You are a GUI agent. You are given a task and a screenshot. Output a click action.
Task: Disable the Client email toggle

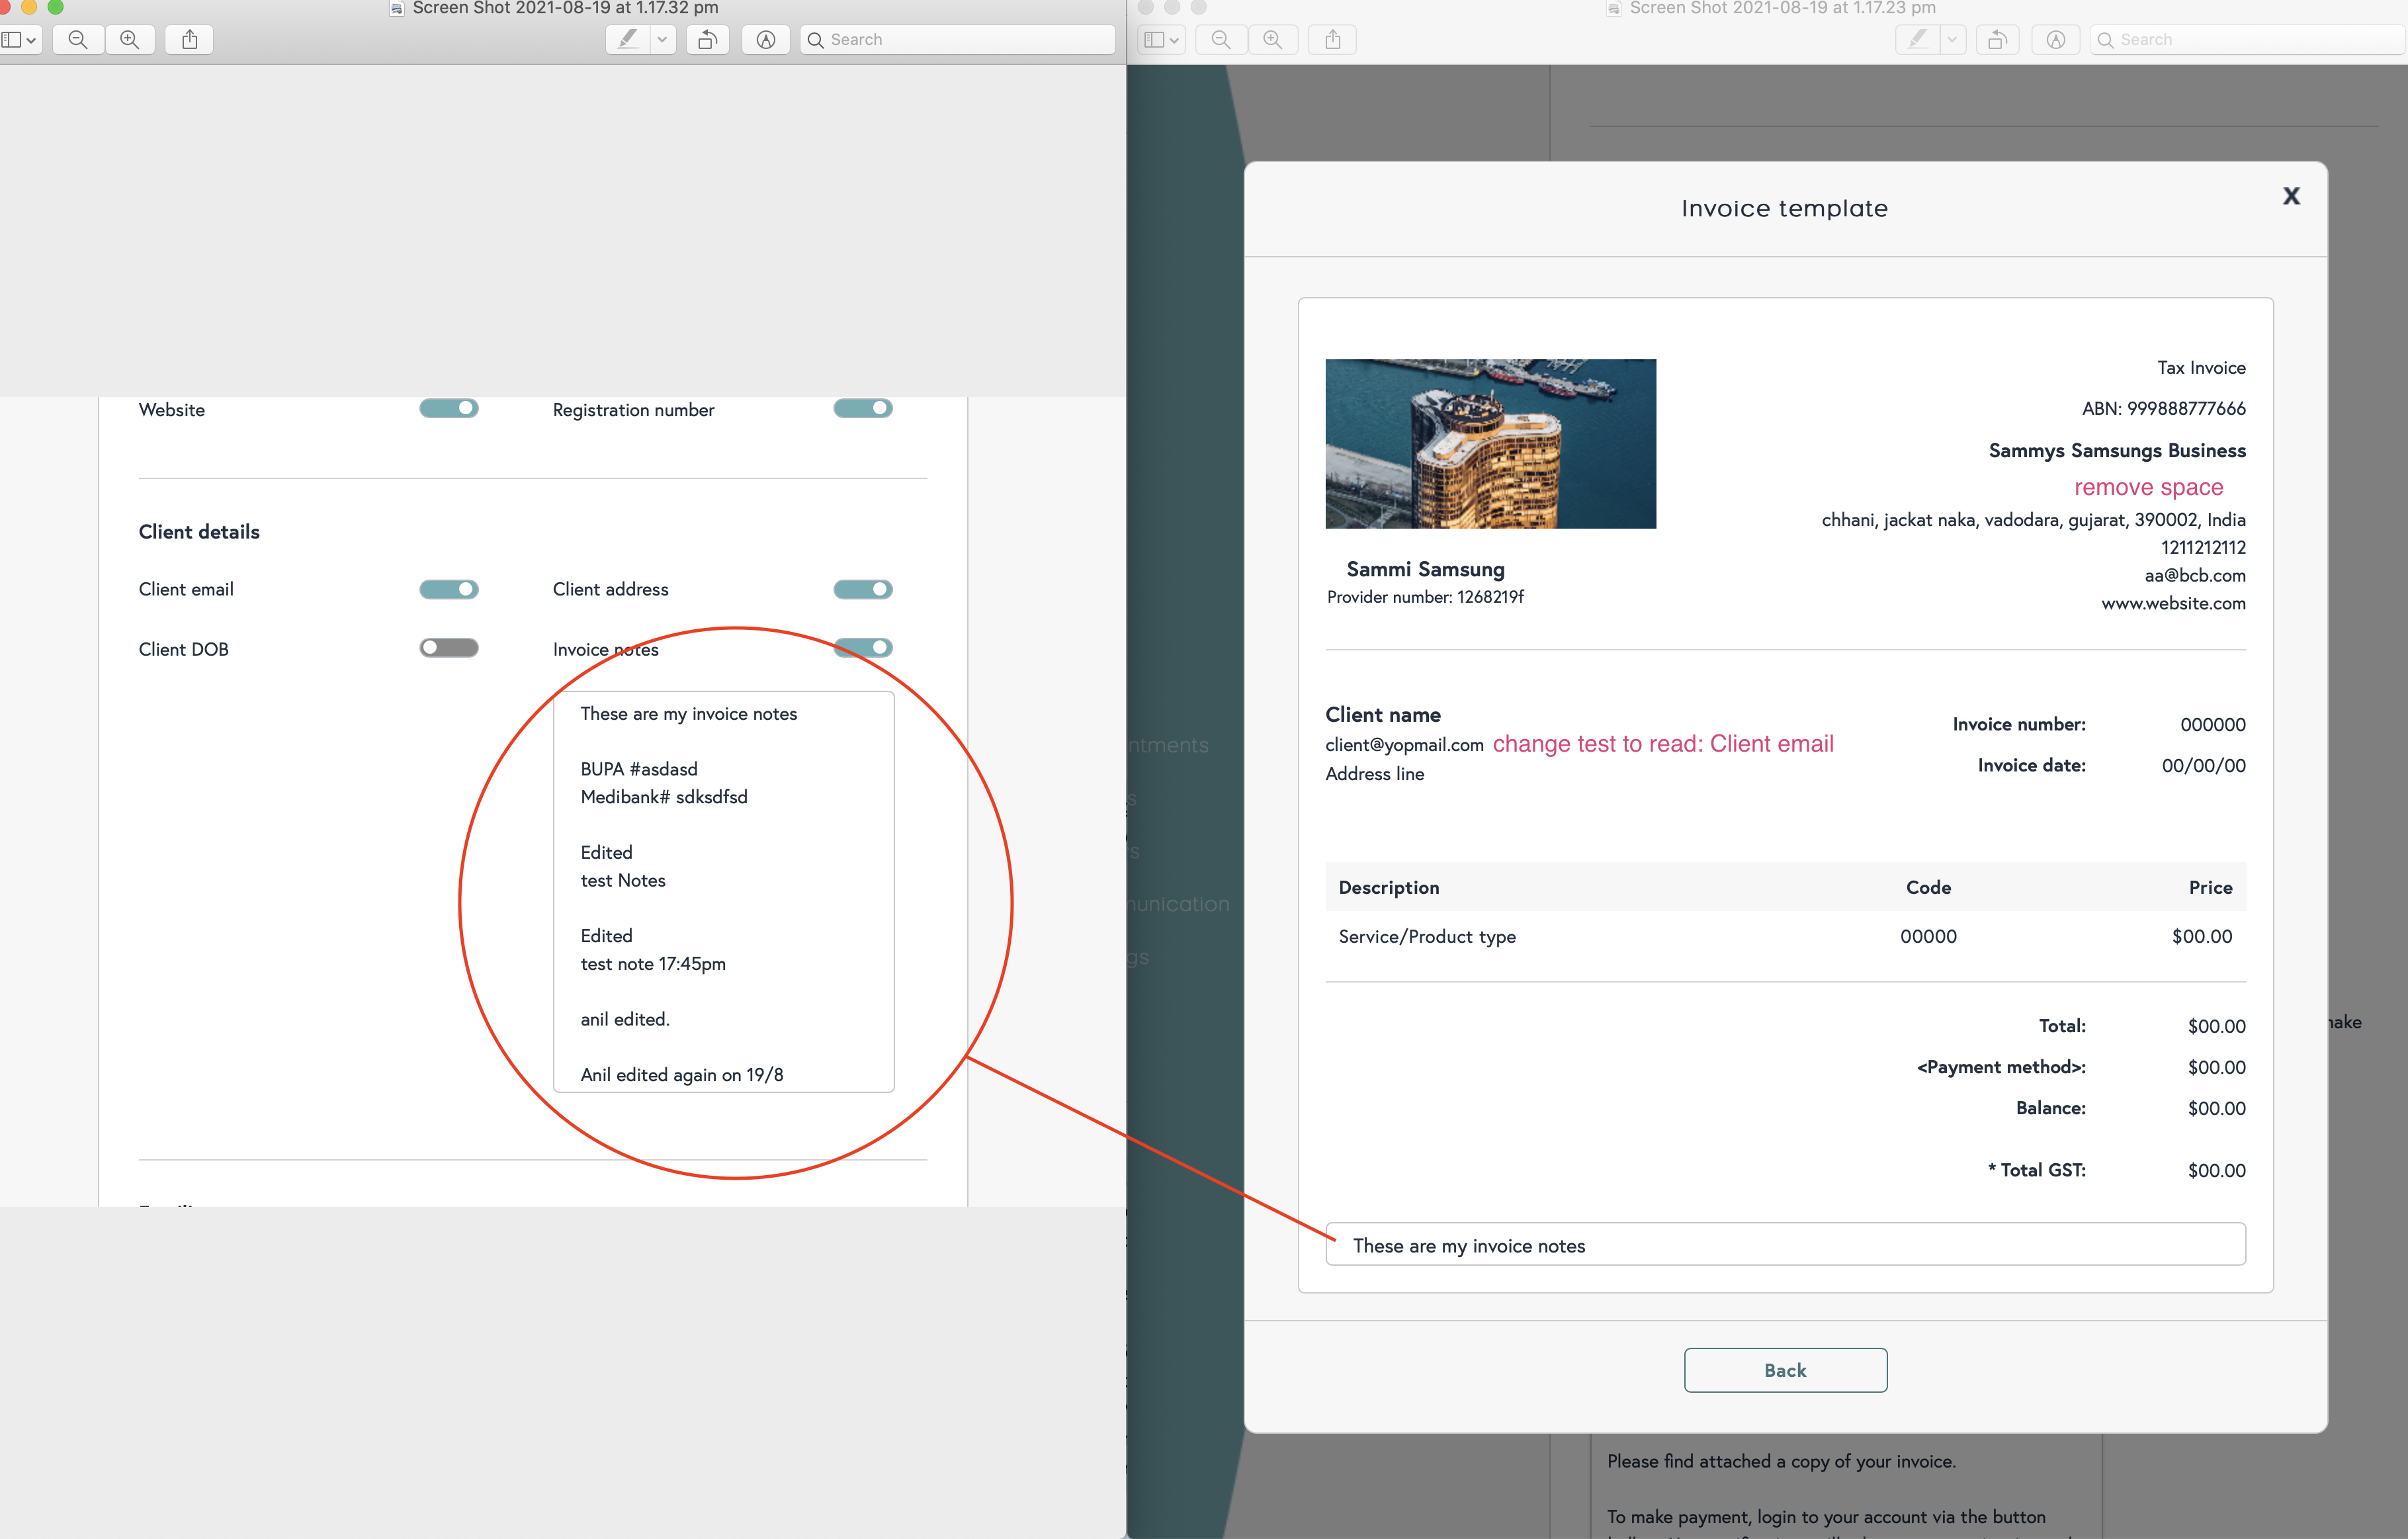pos(449,589)
